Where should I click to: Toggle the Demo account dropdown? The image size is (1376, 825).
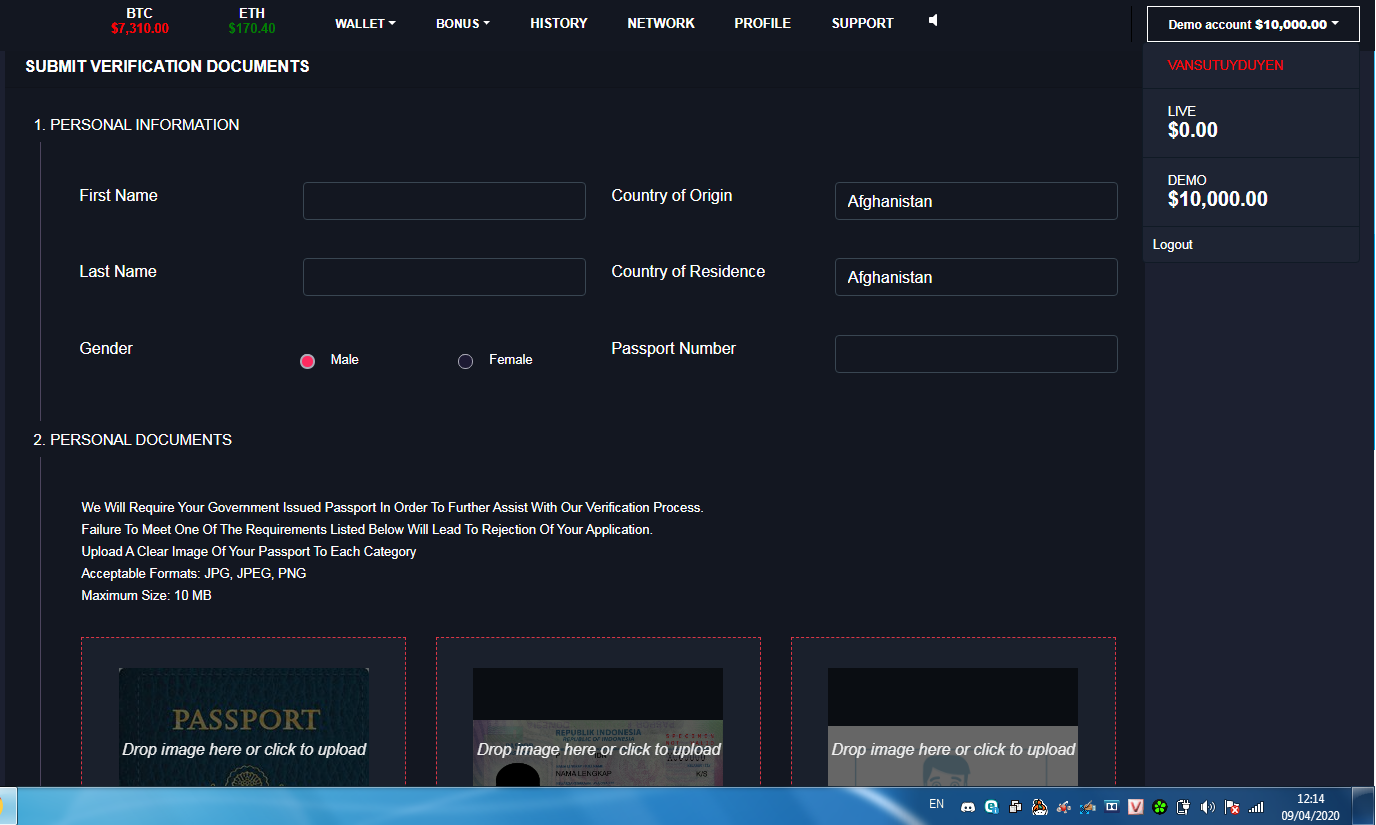[1253, 24]
